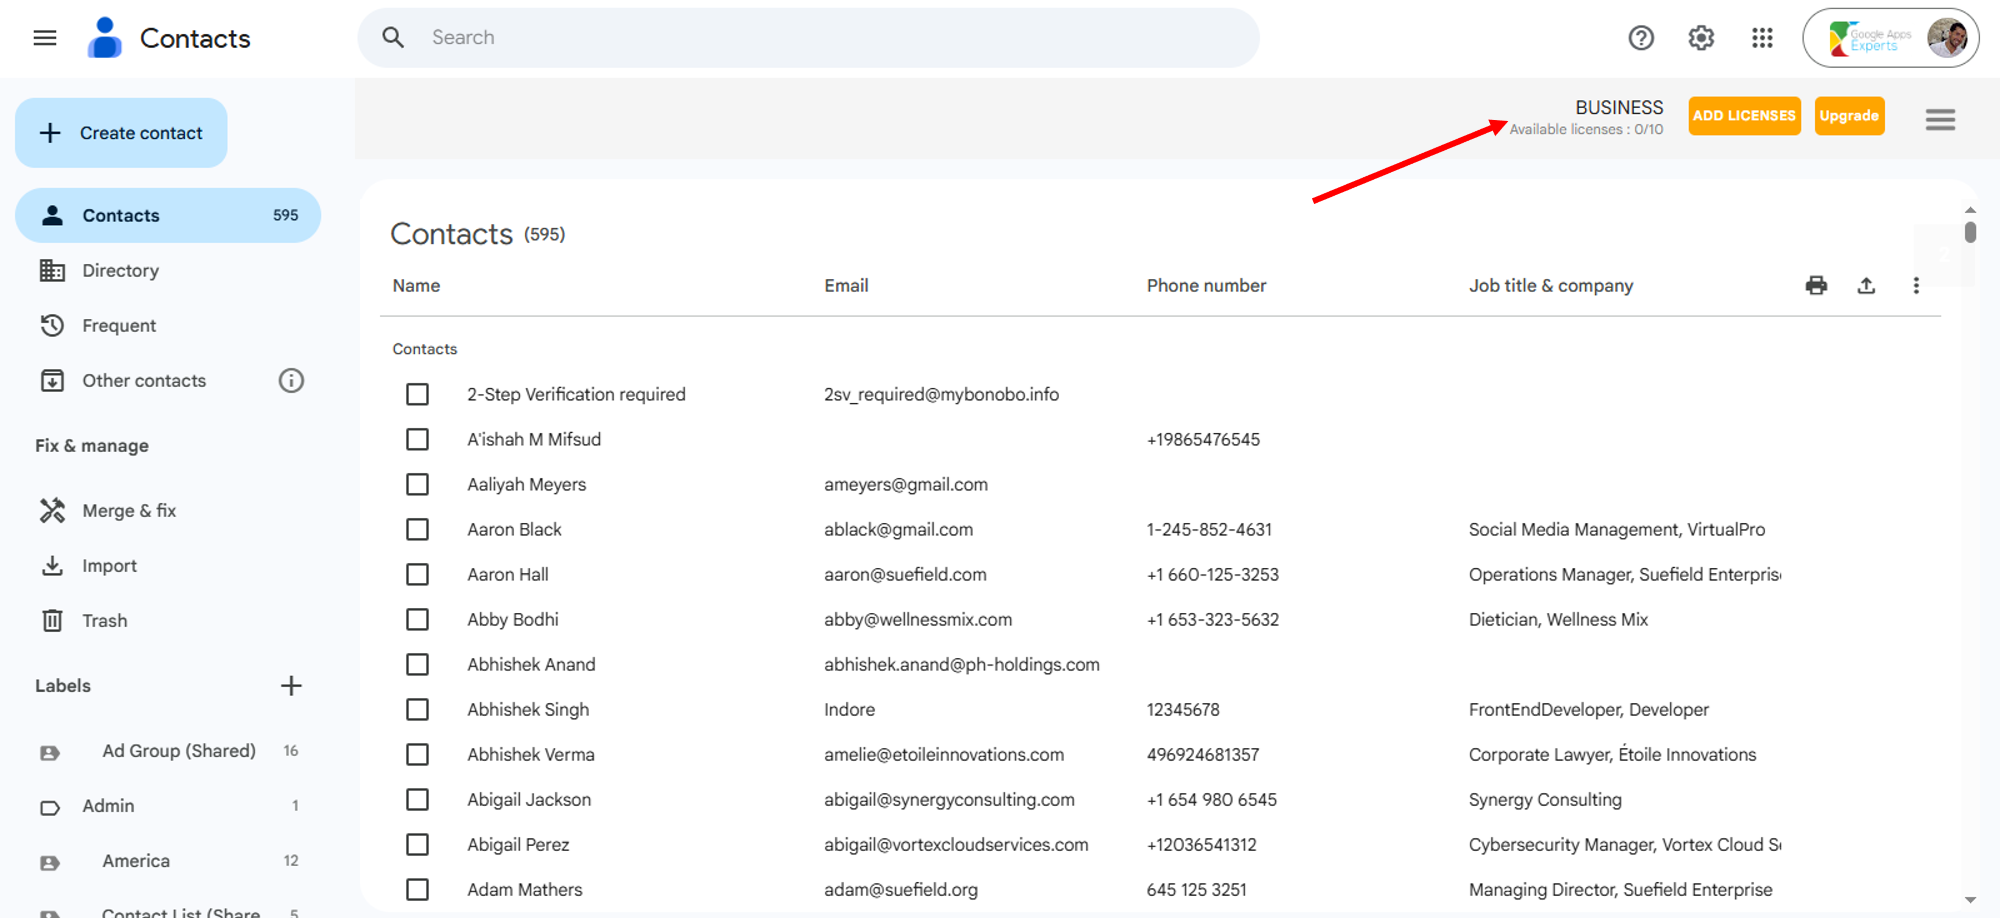
Task: Click the export contacts icon
Action: coord(1866,286)
